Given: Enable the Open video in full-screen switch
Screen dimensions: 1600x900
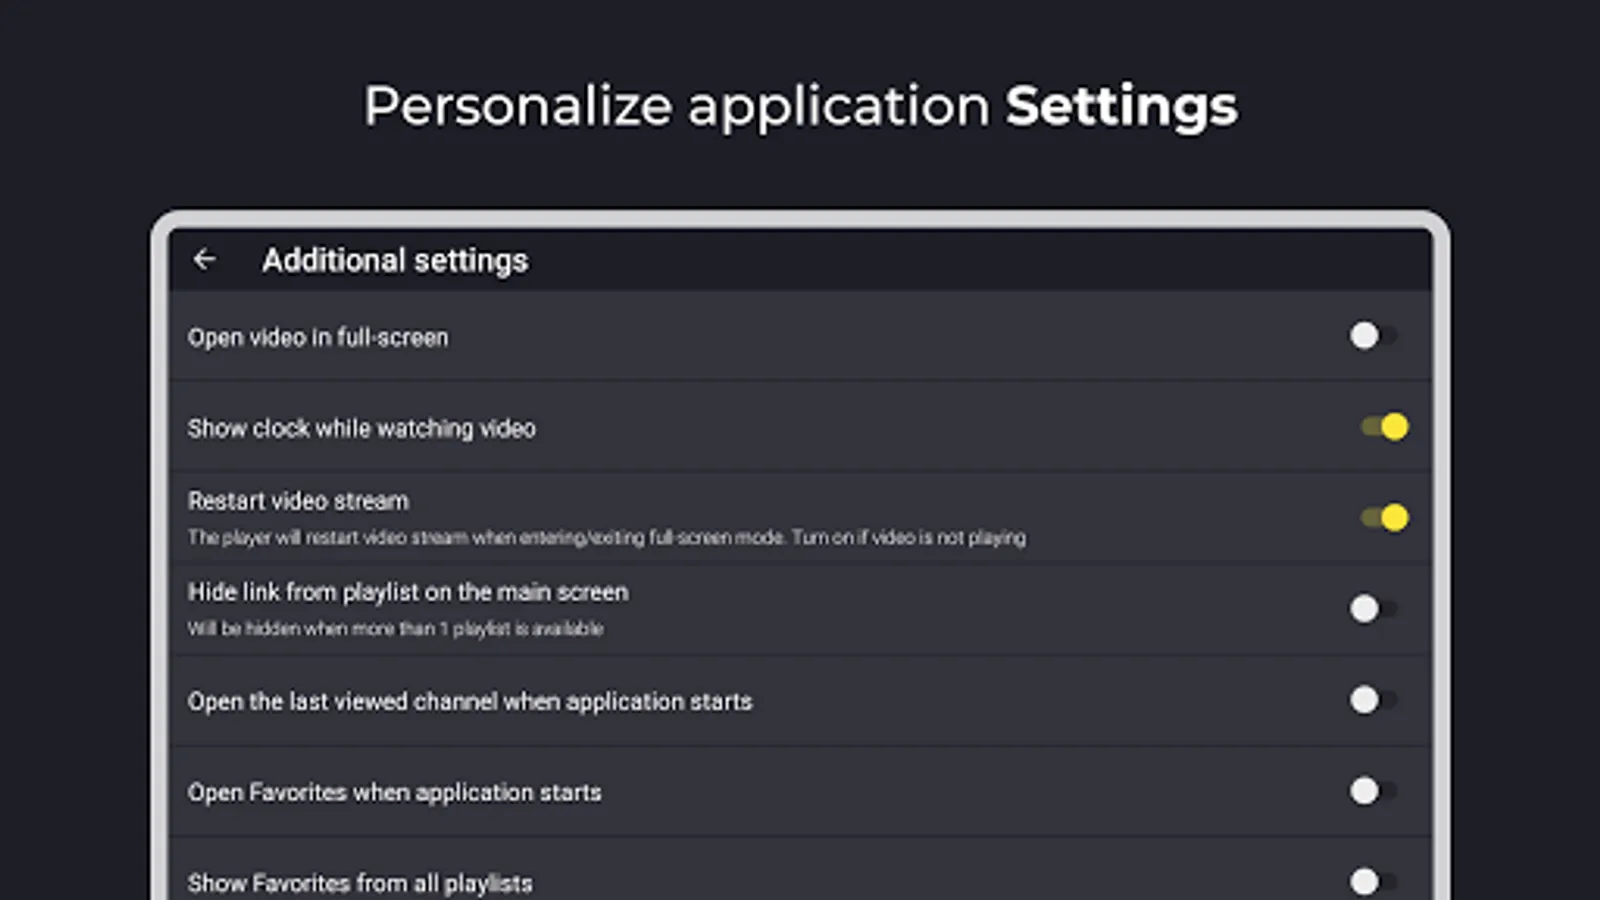Looking at the screenshot, I should click(x=1373, y=336).
